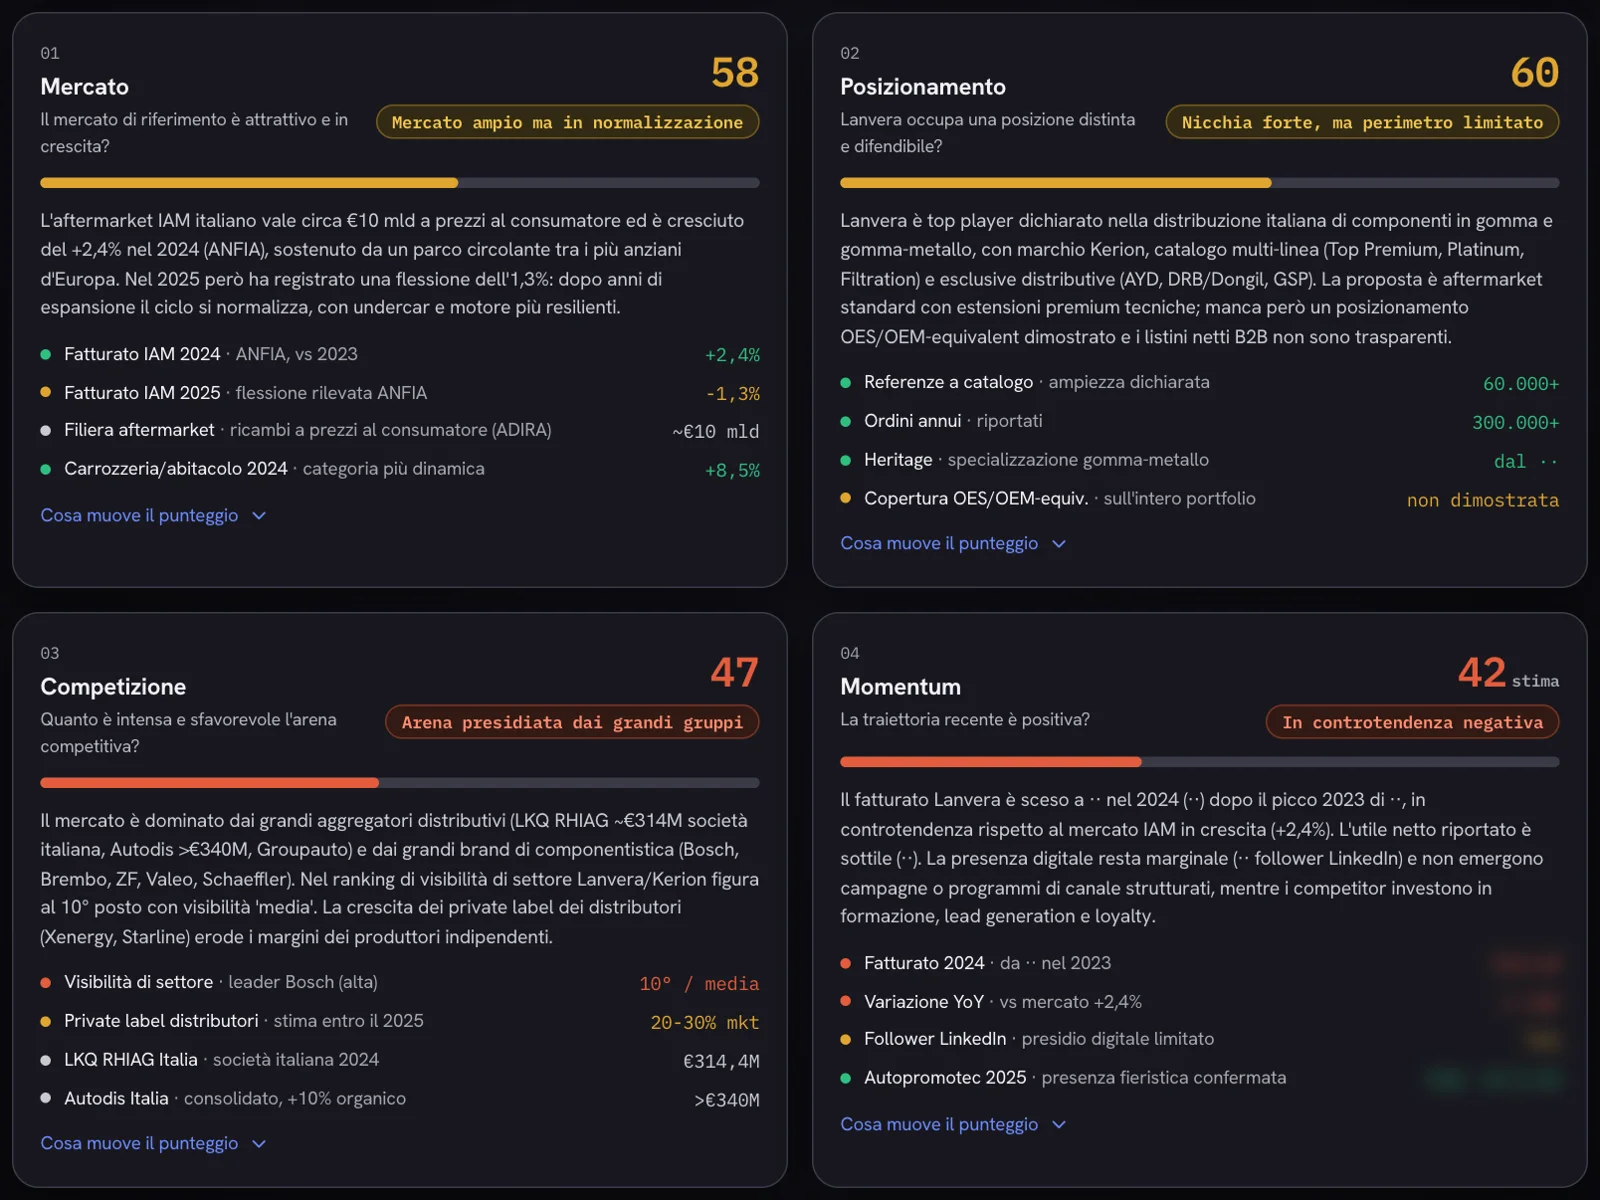Click the 'Mercato ampio ma in normalizzazione' badge
The height and width of the screenshot is (1200, 1600).
567,122
